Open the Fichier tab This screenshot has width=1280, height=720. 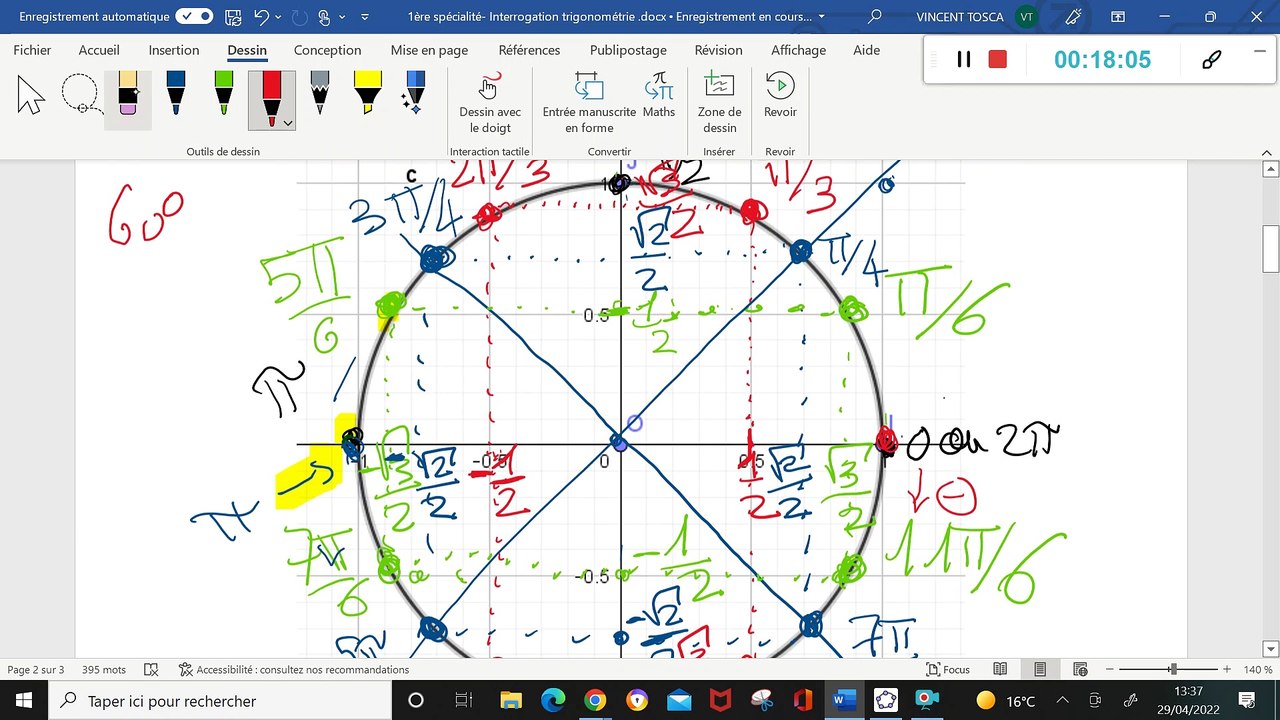point(32,50)
